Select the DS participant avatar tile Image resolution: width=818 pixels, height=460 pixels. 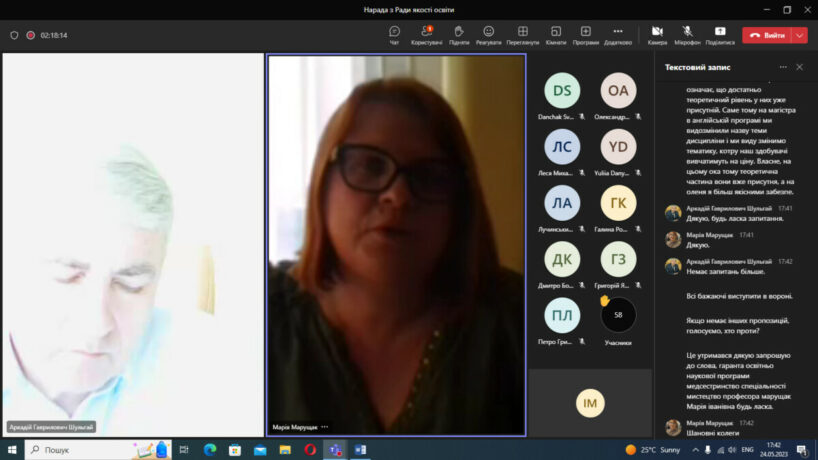(562, 91)
